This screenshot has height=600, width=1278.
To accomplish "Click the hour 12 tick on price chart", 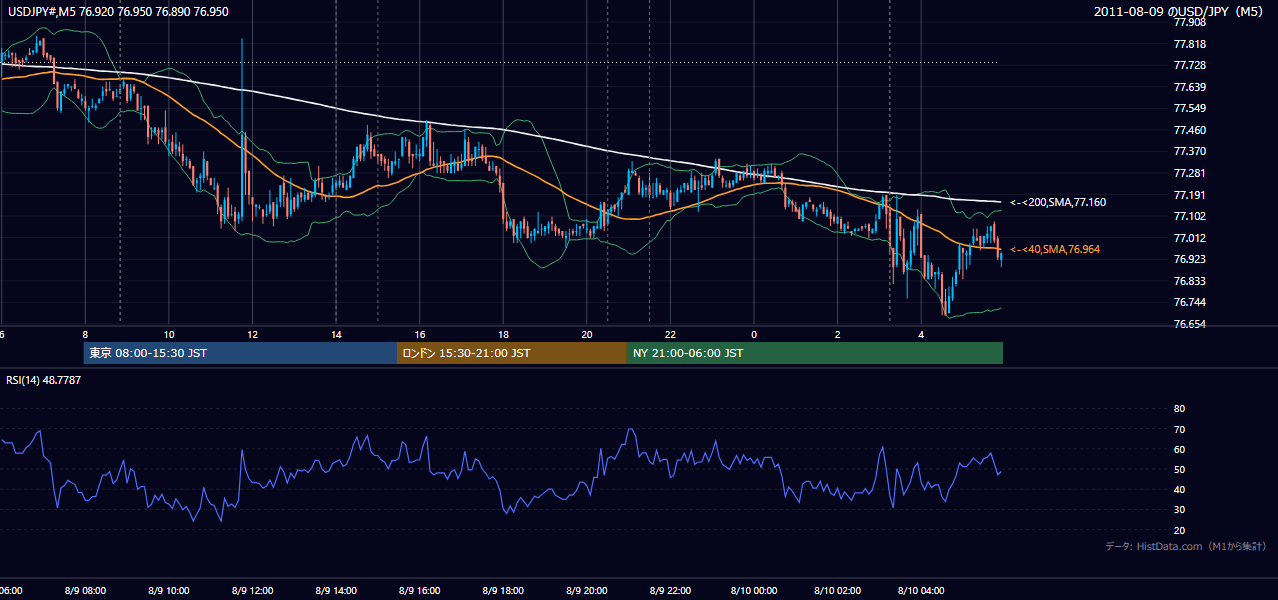I will tap(252, 334).
